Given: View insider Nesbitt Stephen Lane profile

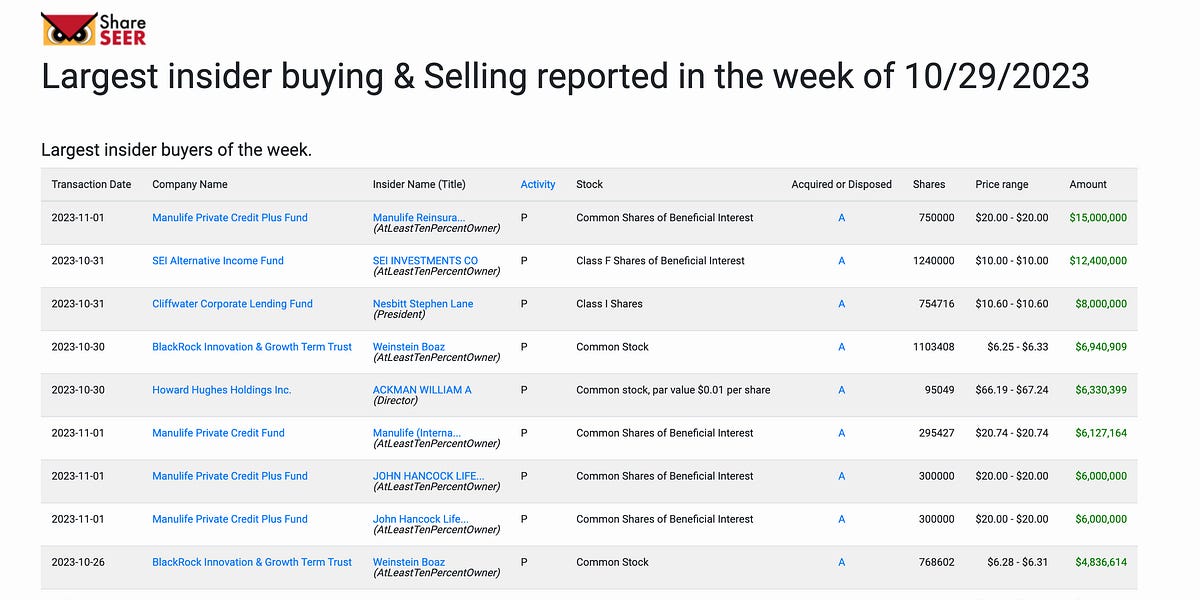Looking at the screenshot, I should (423, 303).
